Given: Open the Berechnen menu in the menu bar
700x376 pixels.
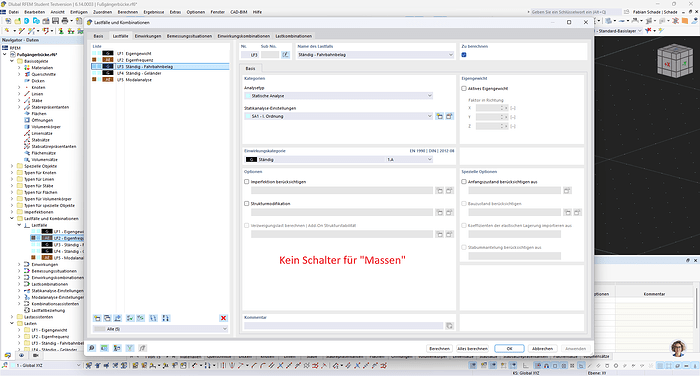Looking at the screenshot, I should click(128, 12).
